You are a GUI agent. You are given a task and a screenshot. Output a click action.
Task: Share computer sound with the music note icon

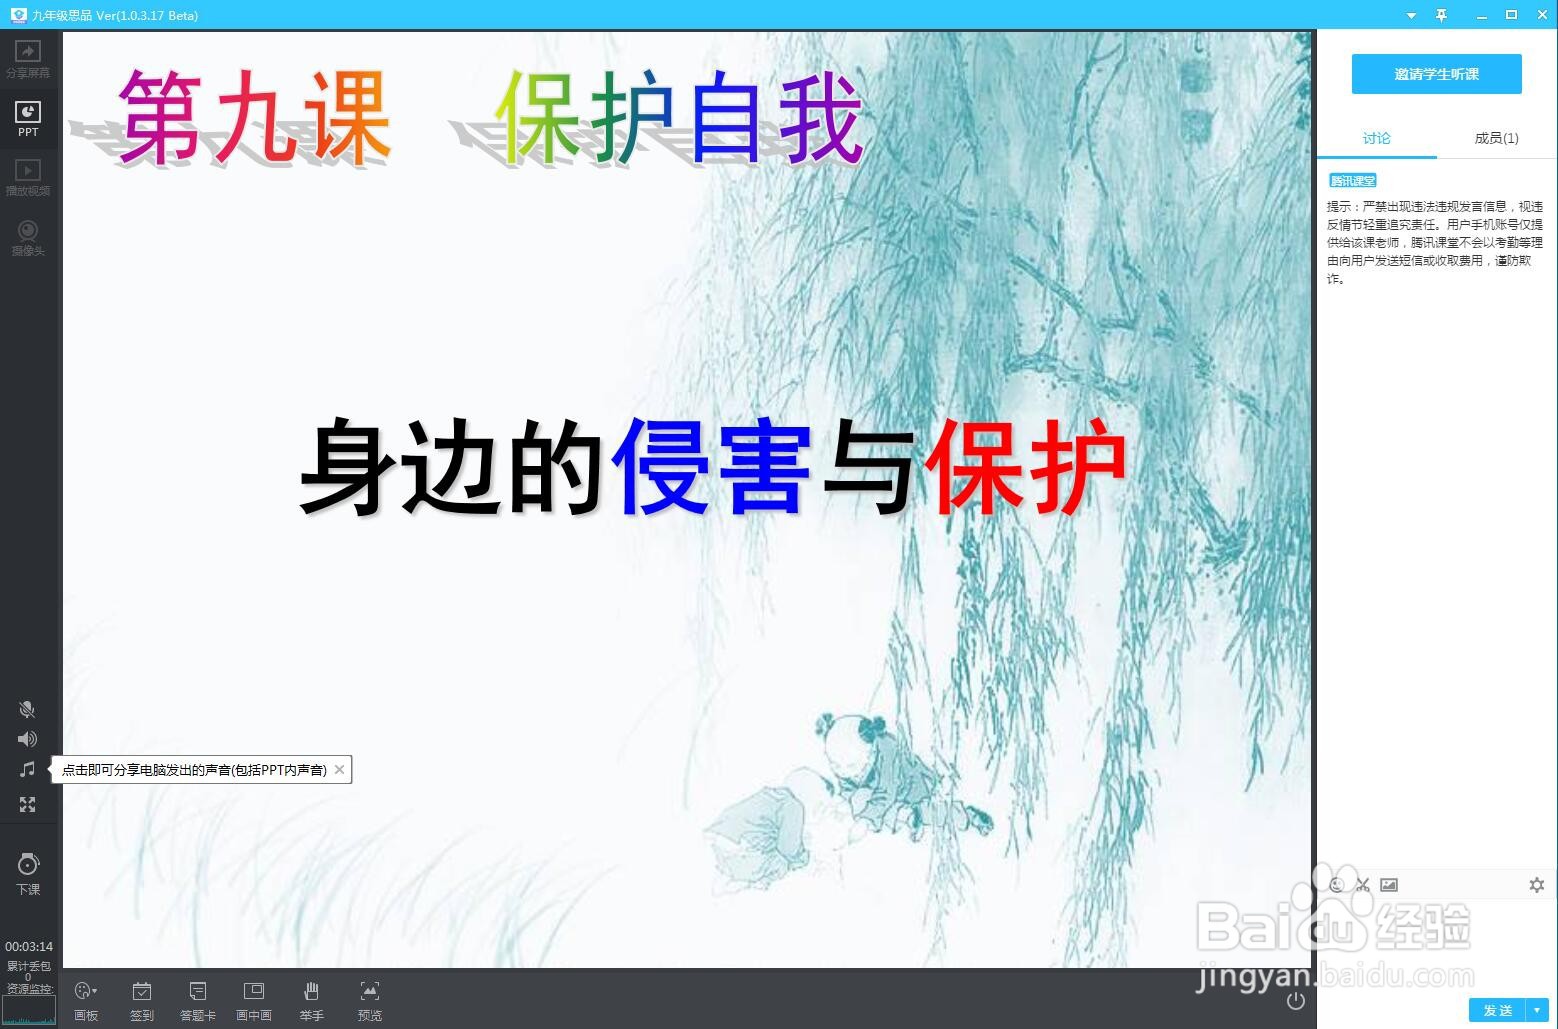point(27,769)
